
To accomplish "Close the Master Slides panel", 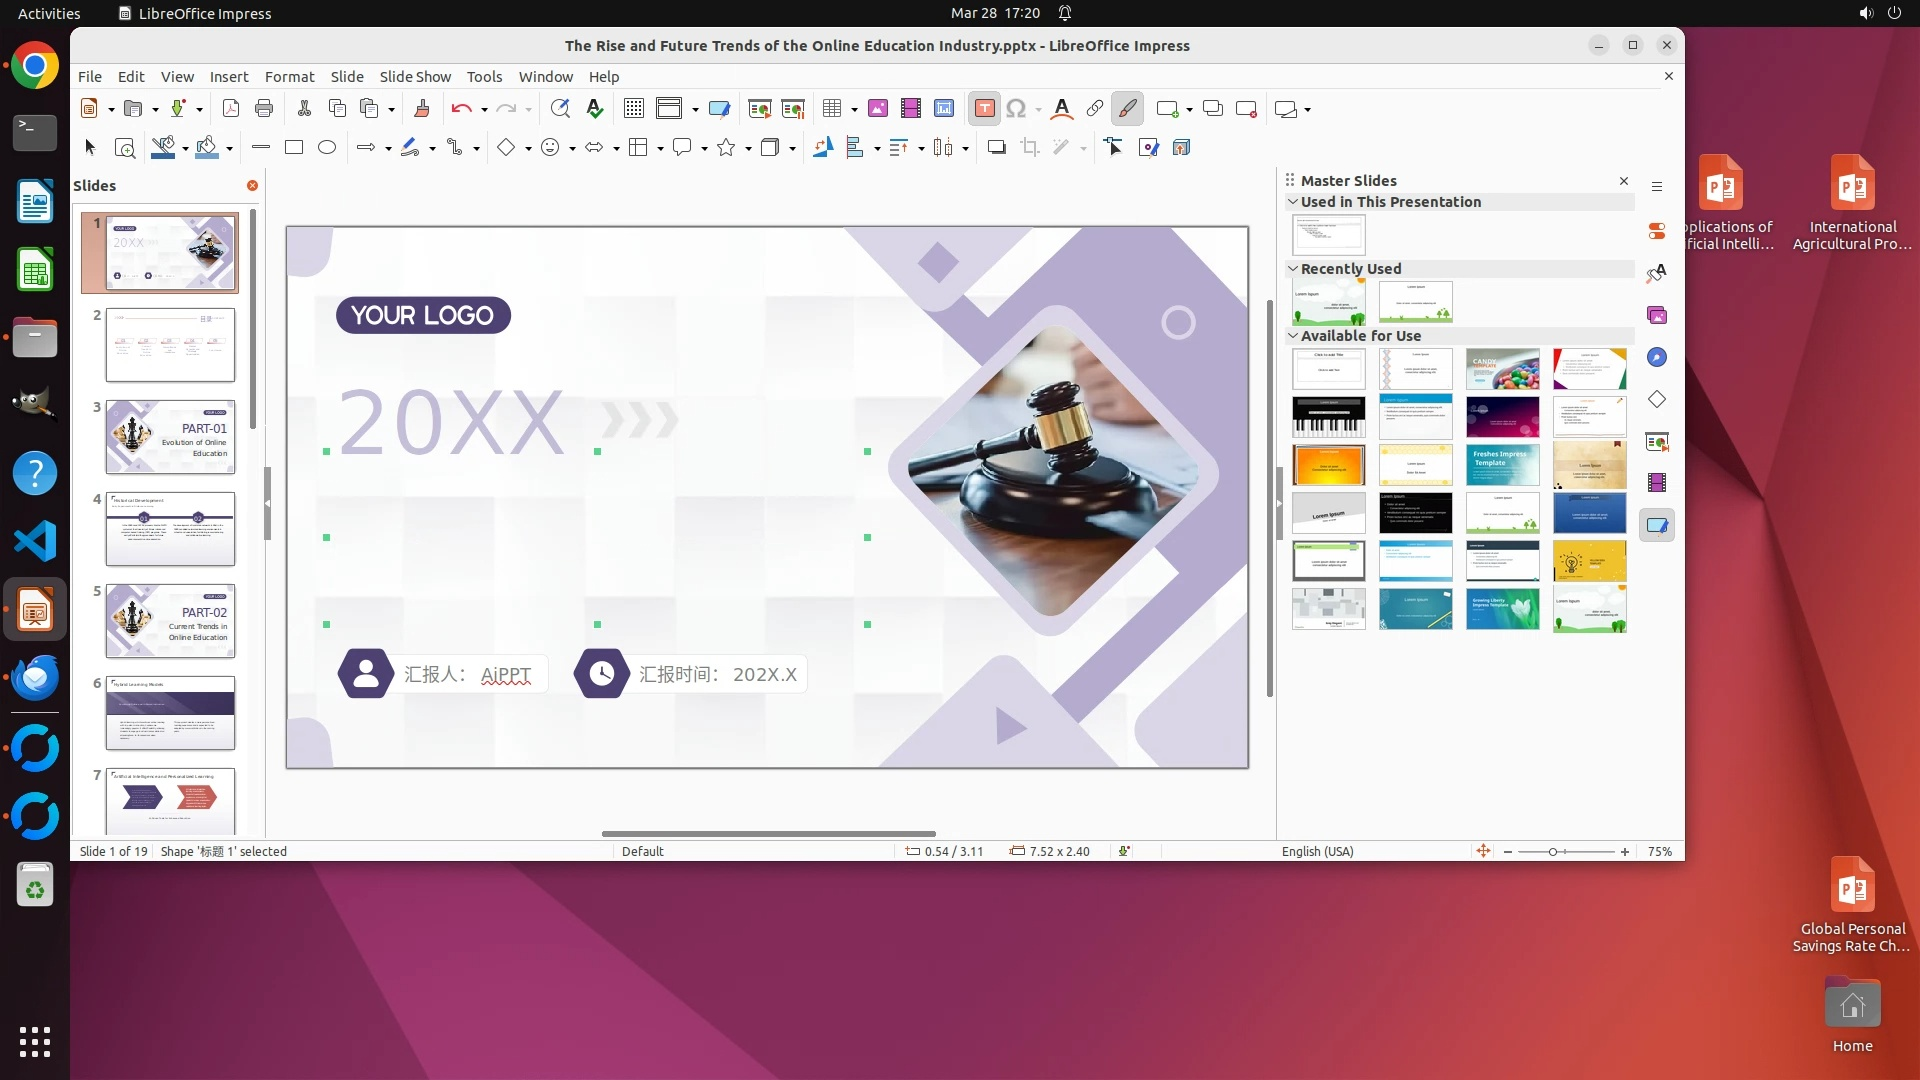I will pos(1623,181).
